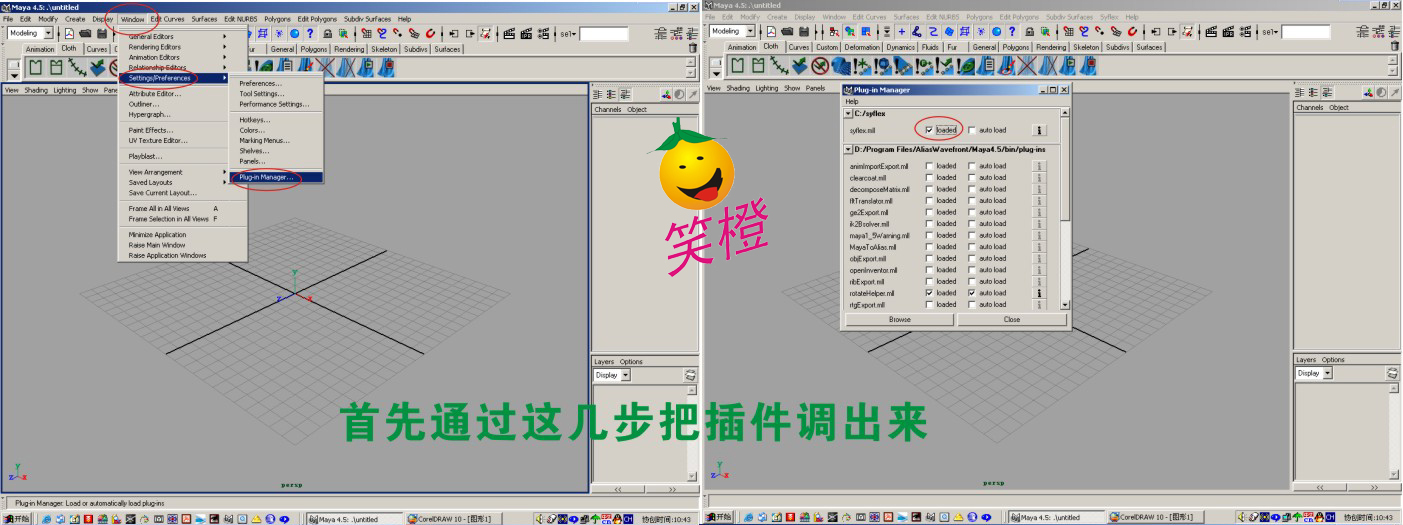Open the Panels menu in right viewport
Viewport: 1403px width, 525px height.
click(816, 88)
